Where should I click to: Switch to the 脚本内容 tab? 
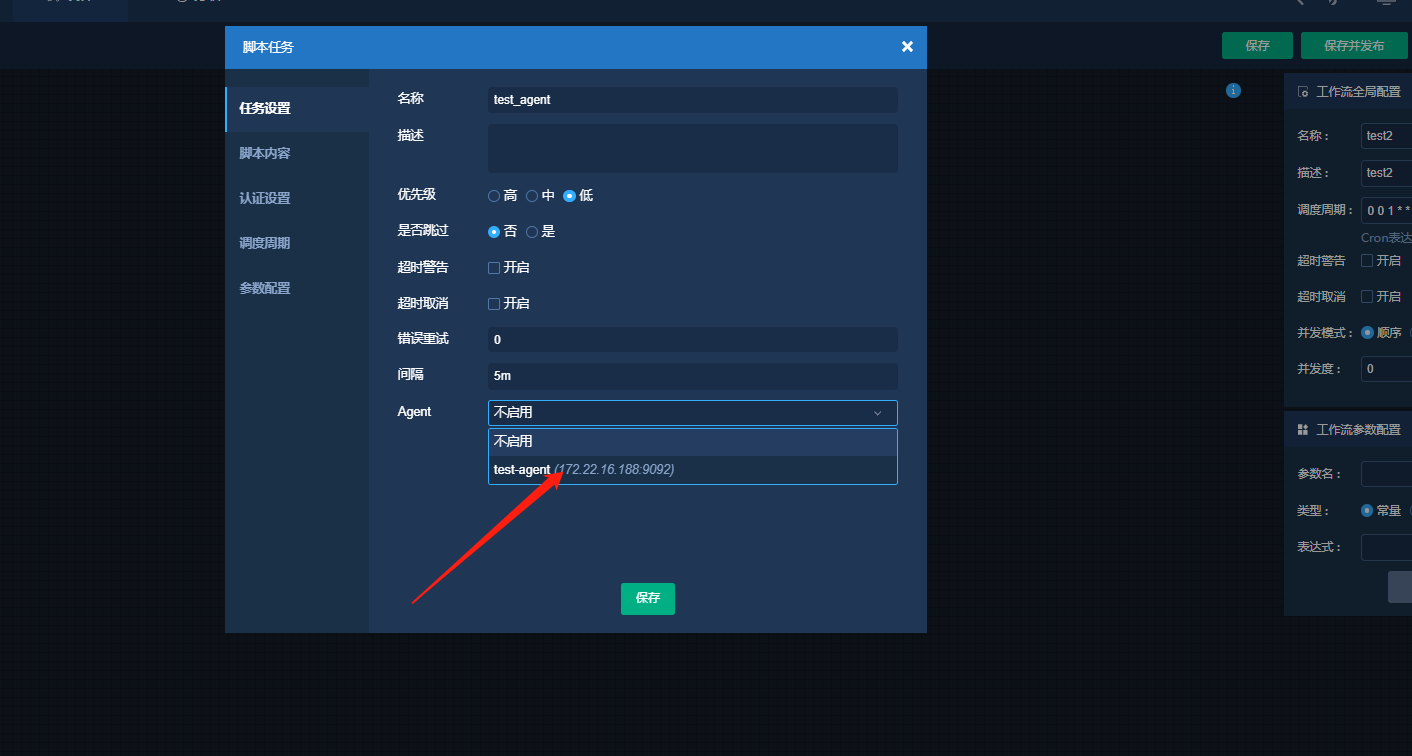point(265,154)
